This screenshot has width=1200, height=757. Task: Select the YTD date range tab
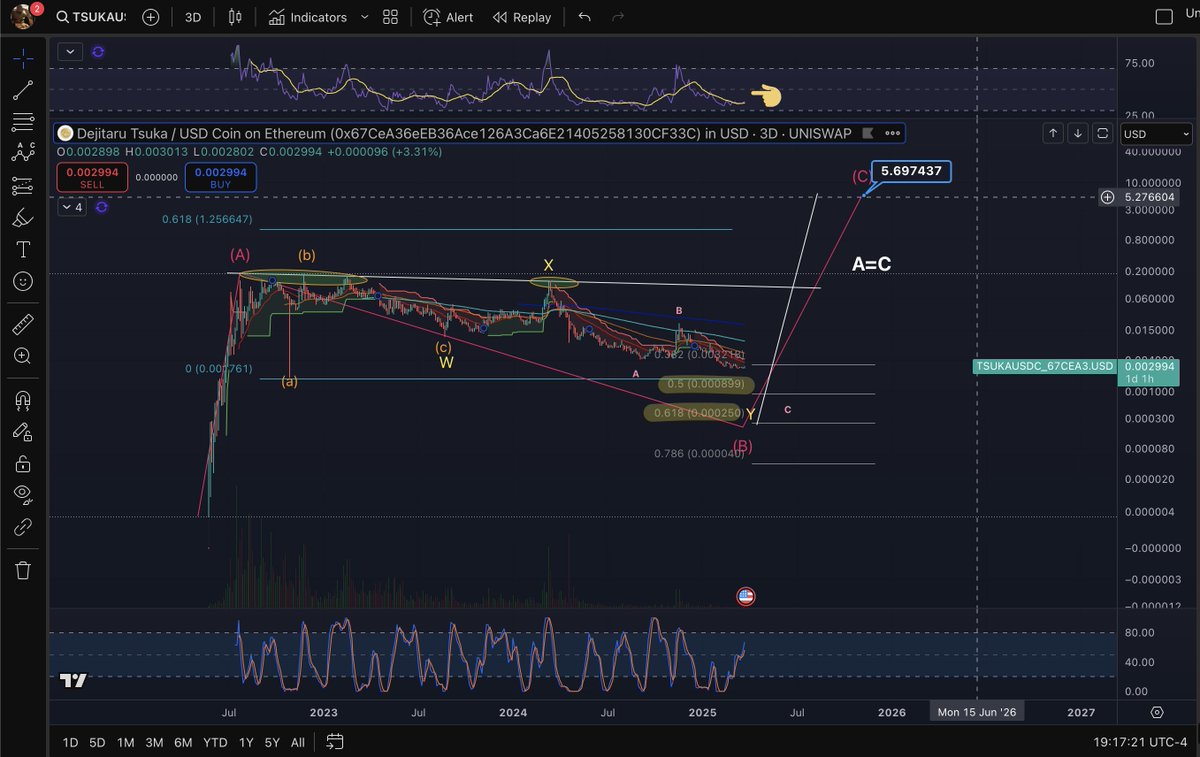214,742
